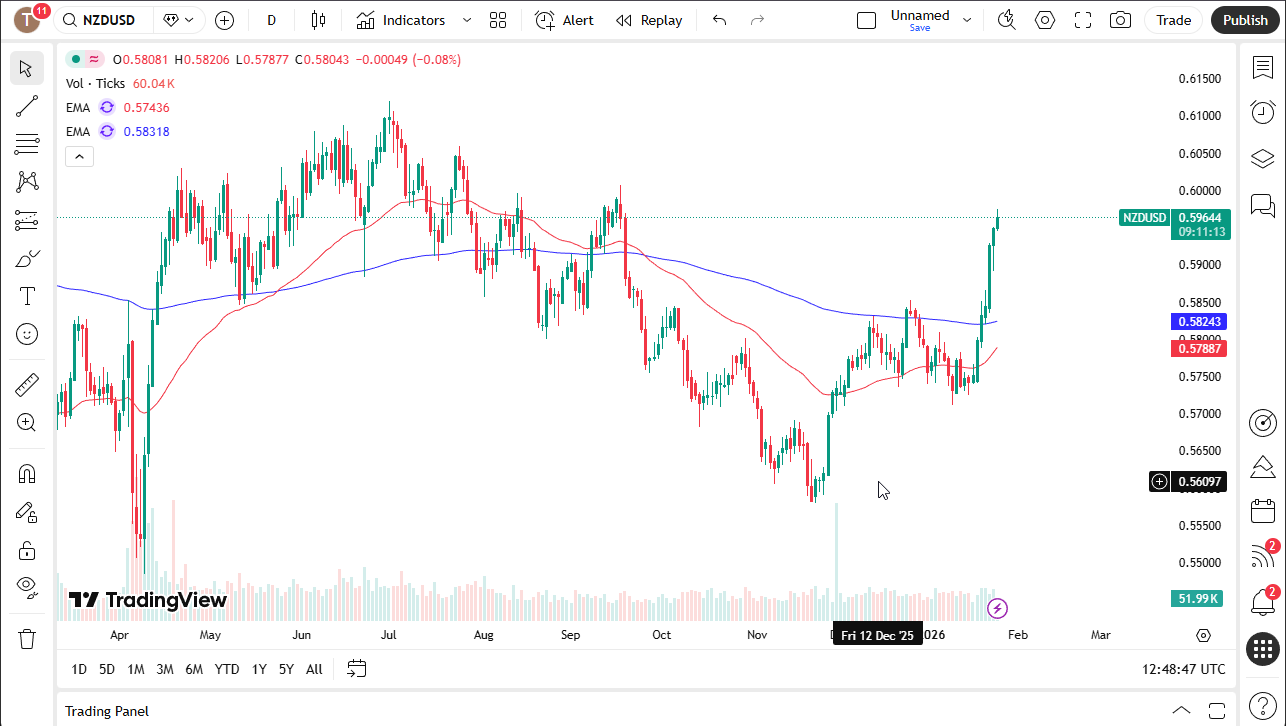Expand the Trading Panel chevron

(1181, 710)
